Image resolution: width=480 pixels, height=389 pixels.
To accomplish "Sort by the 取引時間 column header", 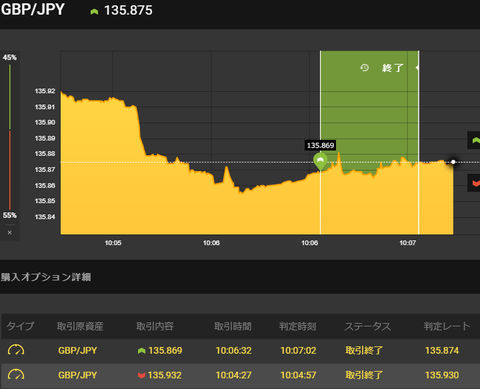I will coord(233,326).
